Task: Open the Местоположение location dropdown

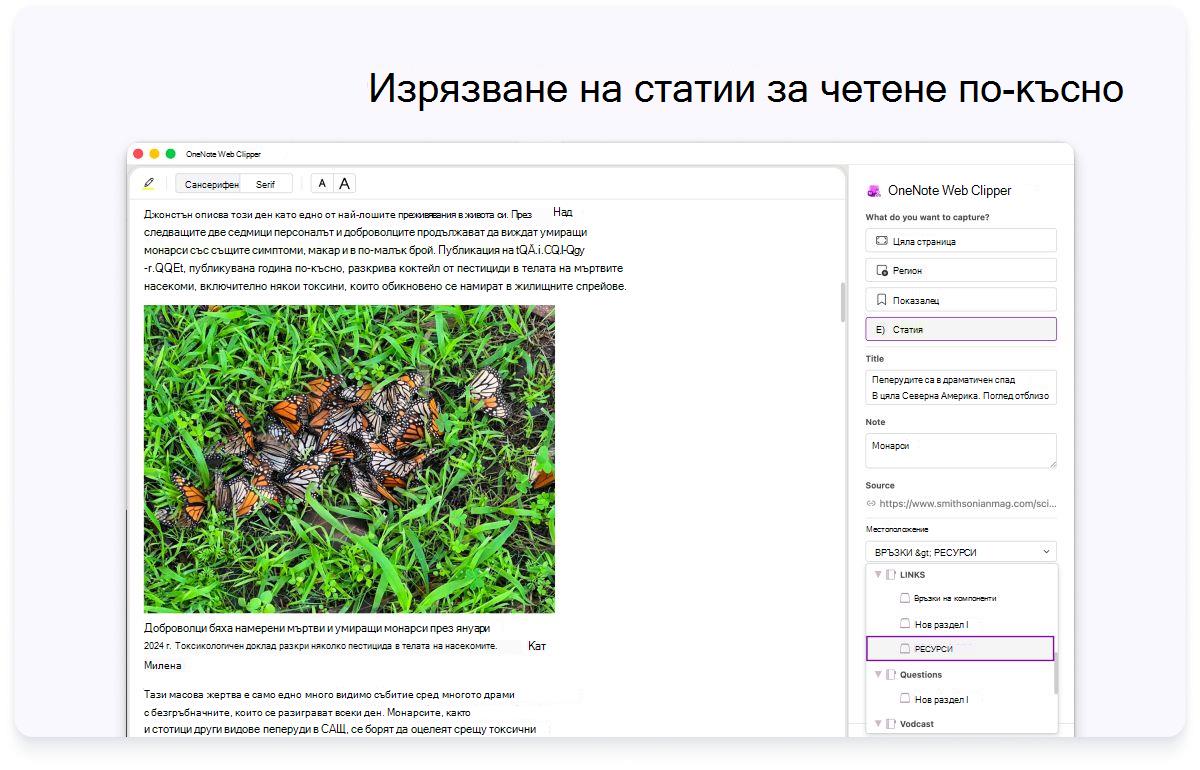Action: click(x=961, y=552)
